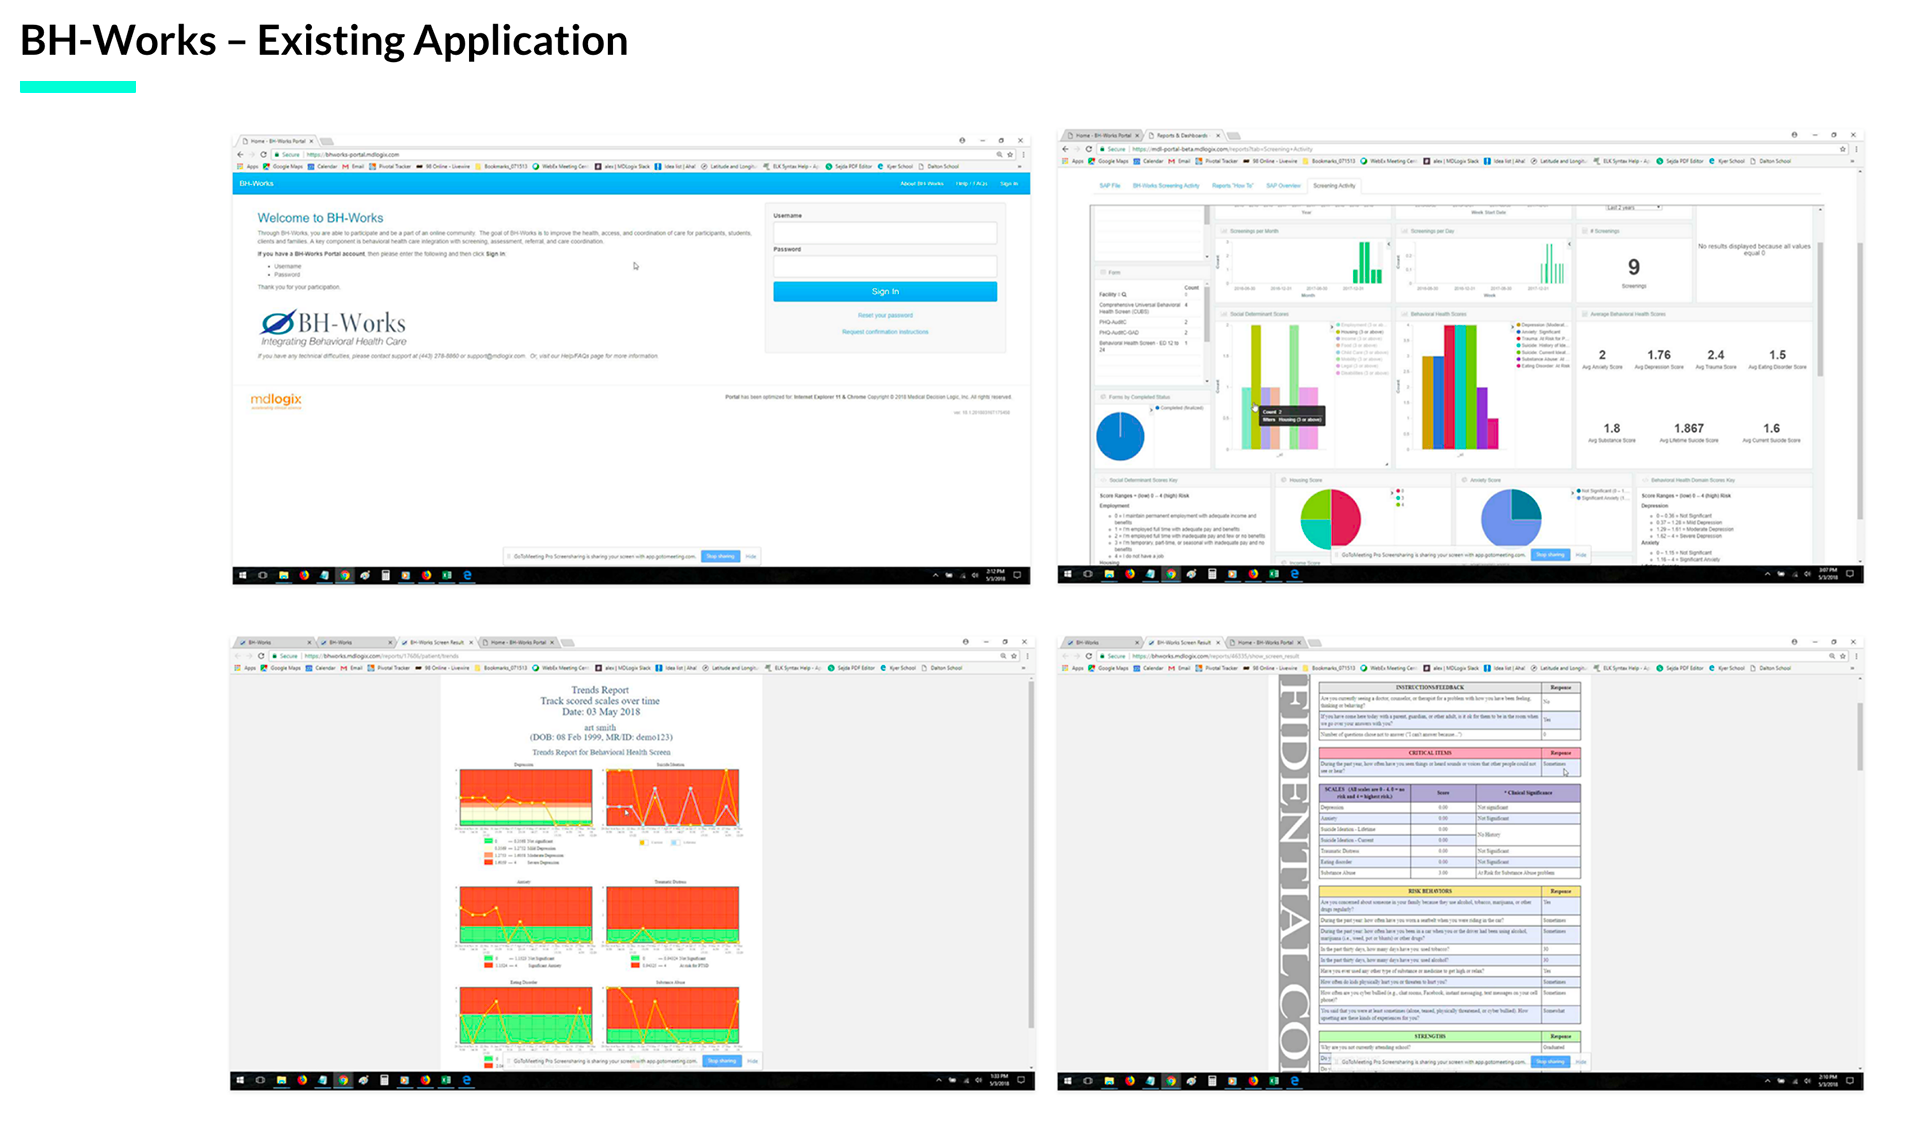Screen dimensions: 1920x1129
Task: Click the Suicide Ideation trend chart
Action: tap(673, 798)
